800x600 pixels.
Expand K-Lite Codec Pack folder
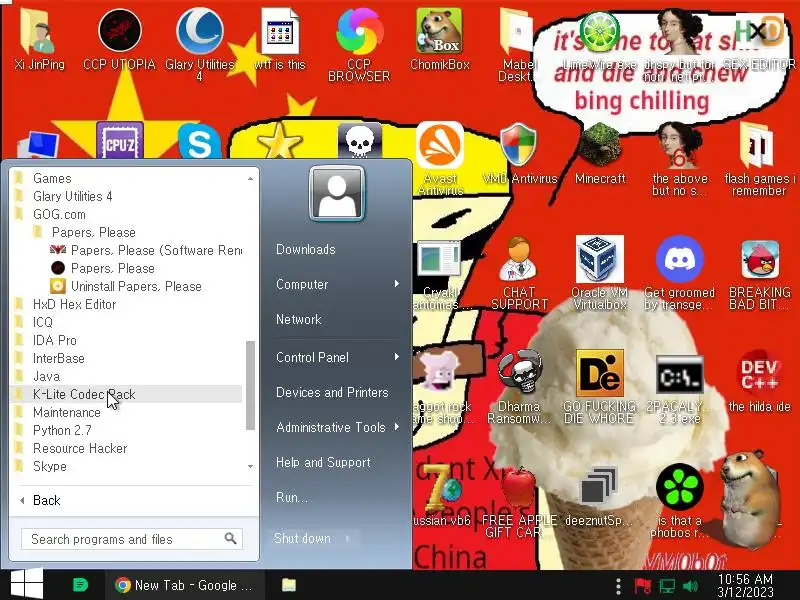(127, 394)
